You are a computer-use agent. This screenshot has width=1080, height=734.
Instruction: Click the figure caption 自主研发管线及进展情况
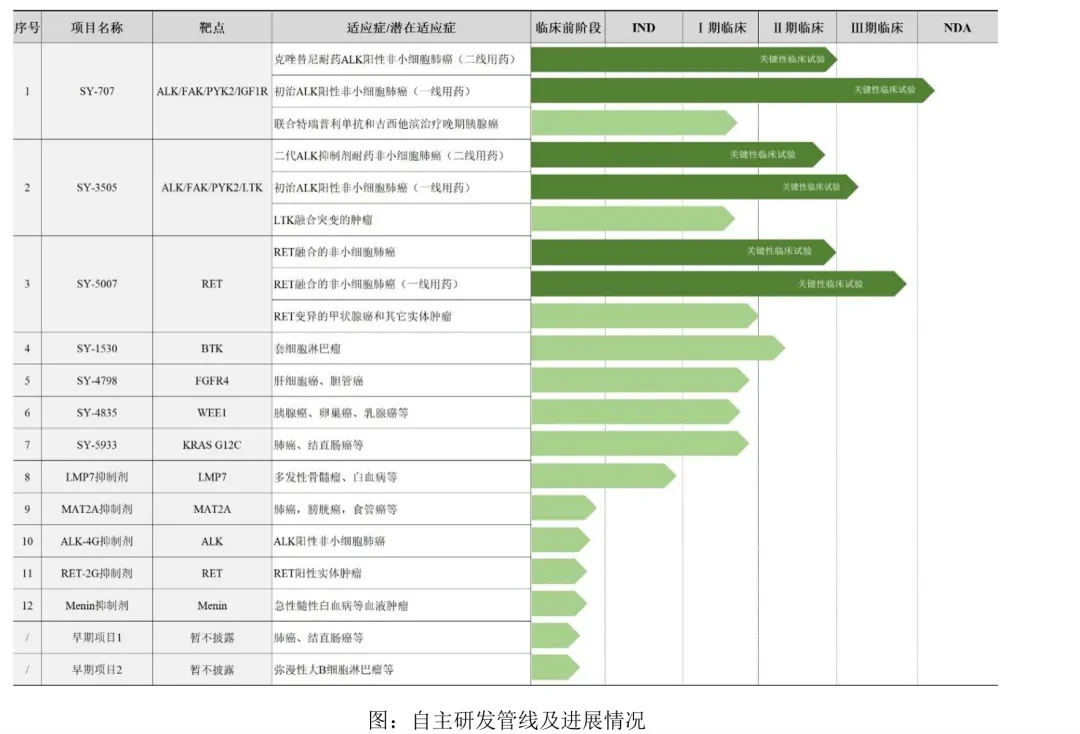click(506, 720)
